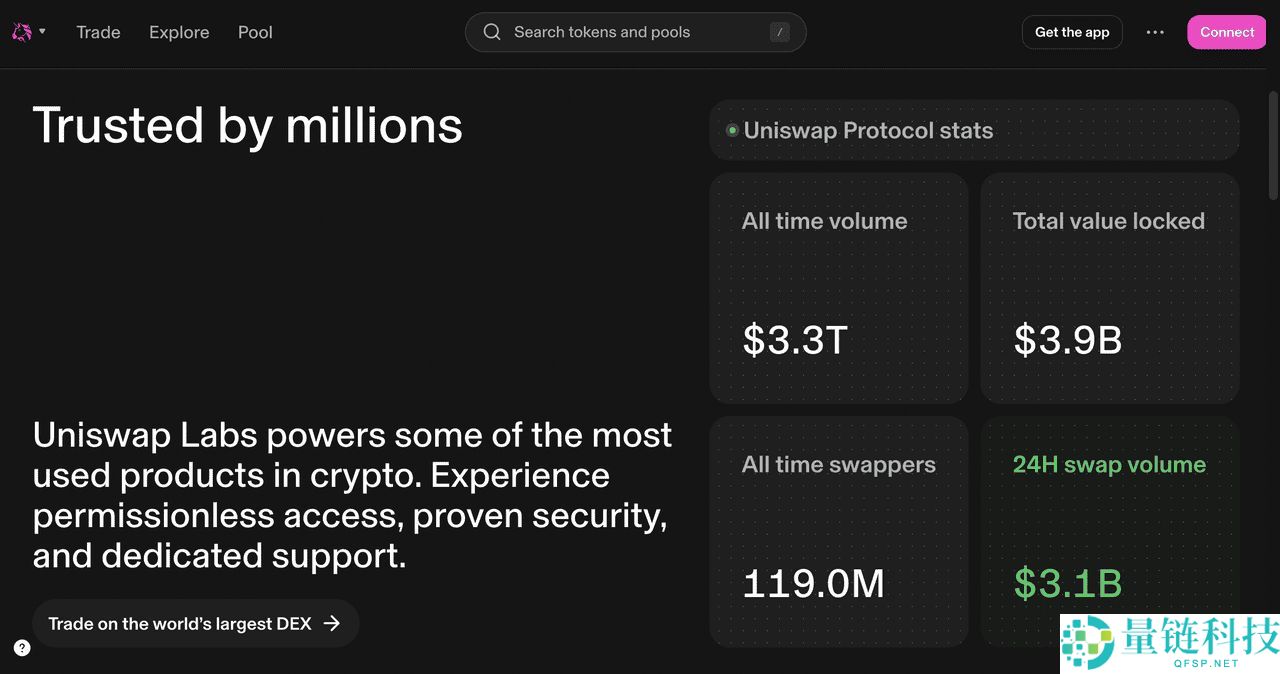Click the slash keyboard shortcut badge

[779, 31]
